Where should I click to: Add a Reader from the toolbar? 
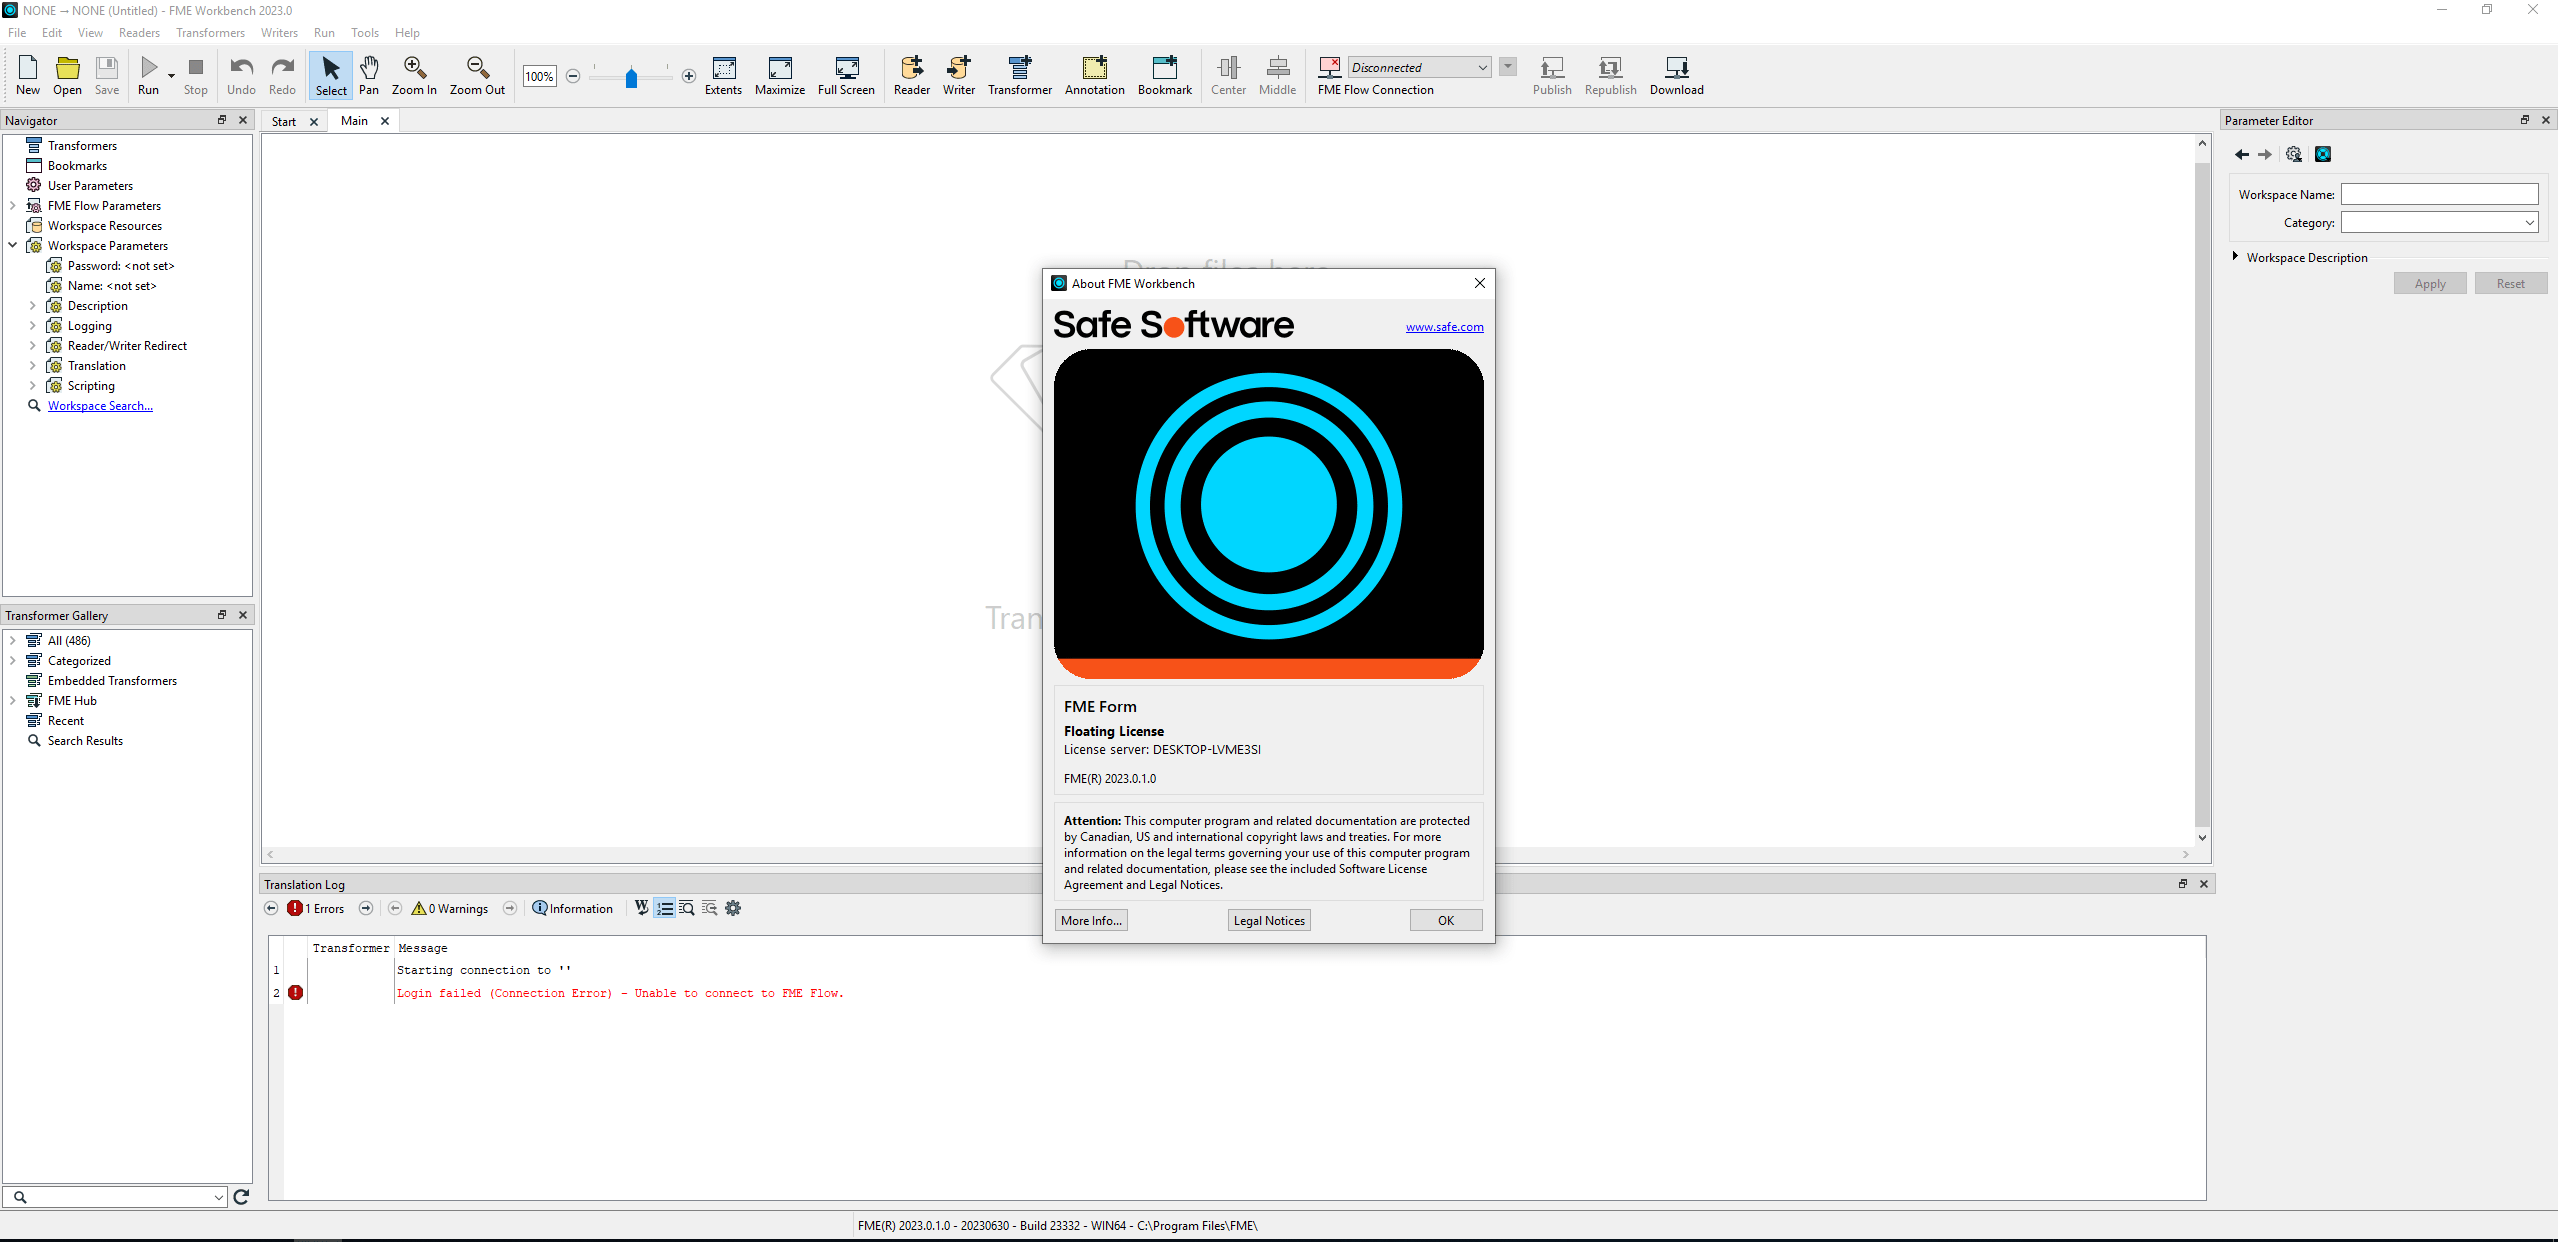point(912,75)
